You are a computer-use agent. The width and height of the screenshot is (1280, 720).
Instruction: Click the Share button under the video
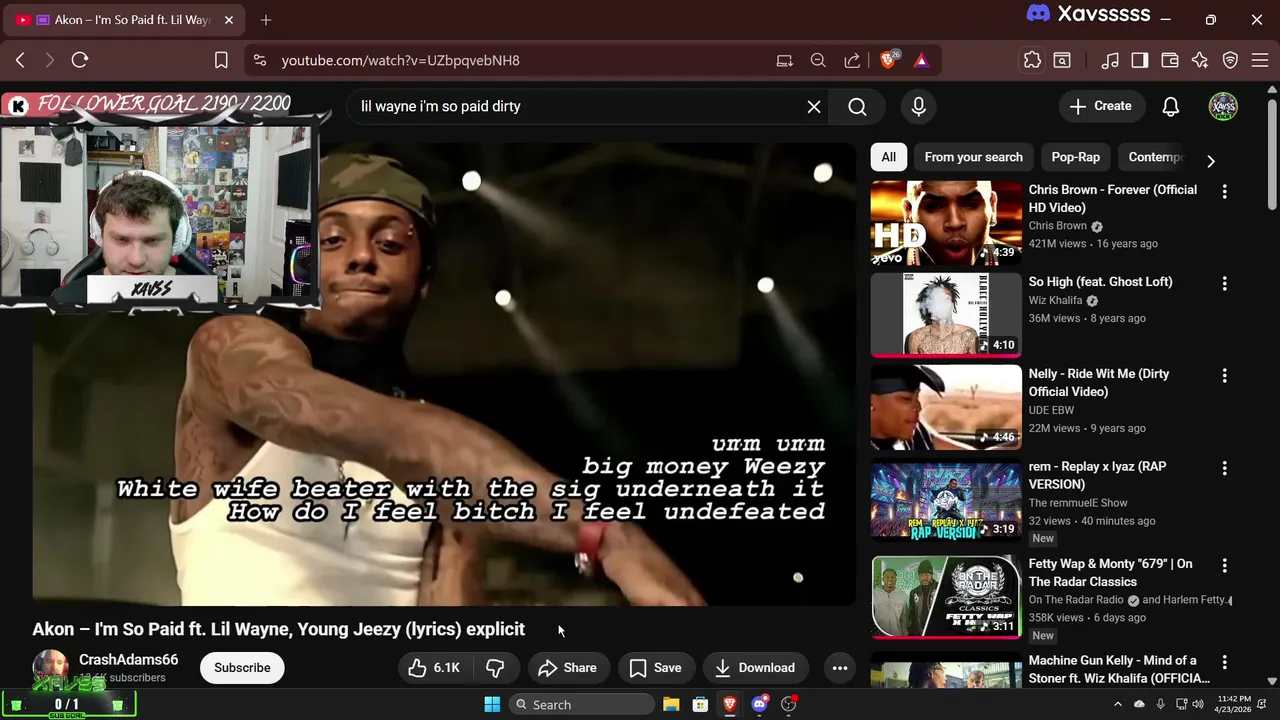pyautogui.click(x=567, y=668)
